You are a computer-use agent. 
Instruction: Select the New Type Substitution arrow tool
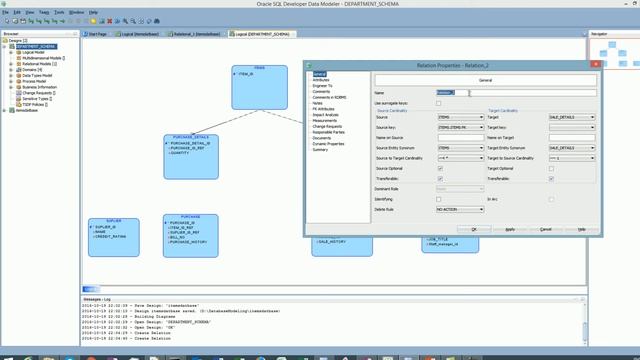click(x=62, y=21)
